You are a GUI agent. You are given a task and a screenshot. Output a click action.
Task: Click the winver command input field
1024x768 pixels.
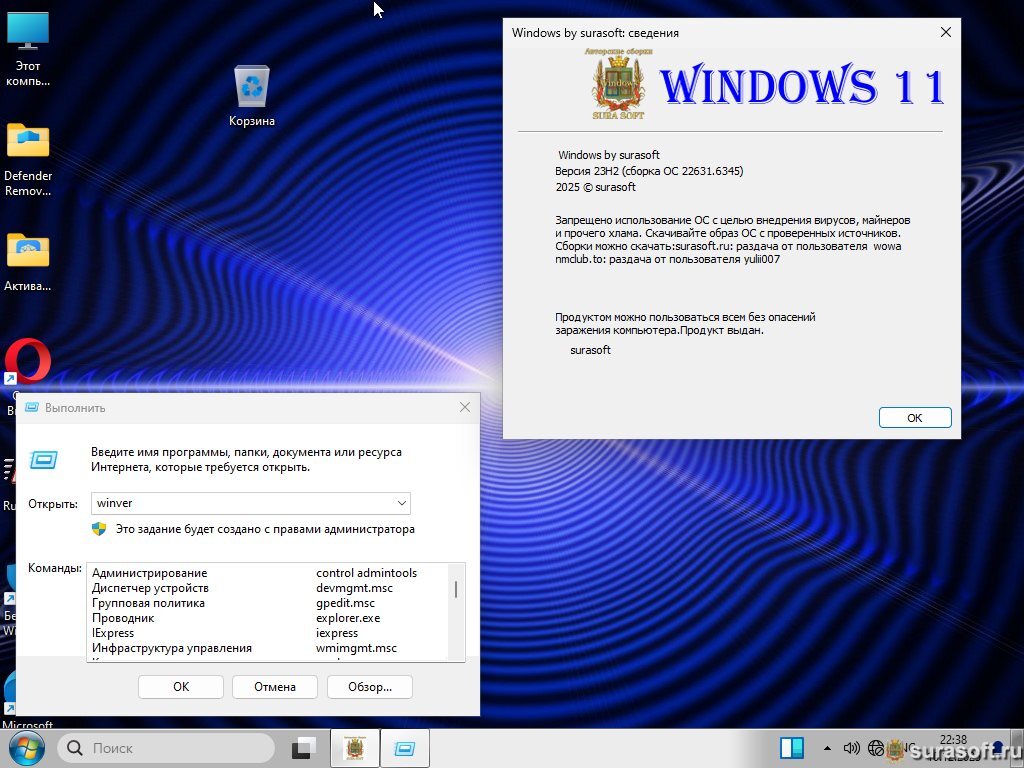pos(240,503)
